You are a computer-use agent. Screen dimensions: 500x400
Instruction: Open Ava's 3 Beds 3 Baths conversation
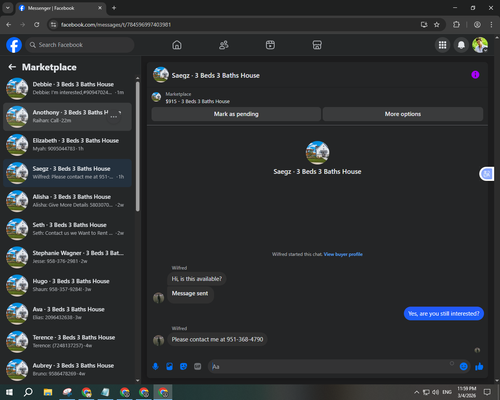point(67,313)
